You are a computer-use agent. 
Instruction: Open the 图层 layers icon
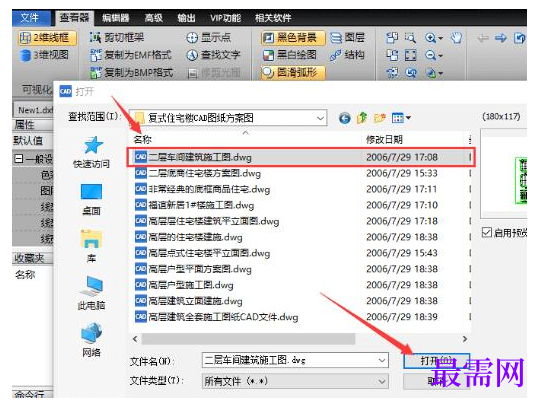(x=336, y=37)
